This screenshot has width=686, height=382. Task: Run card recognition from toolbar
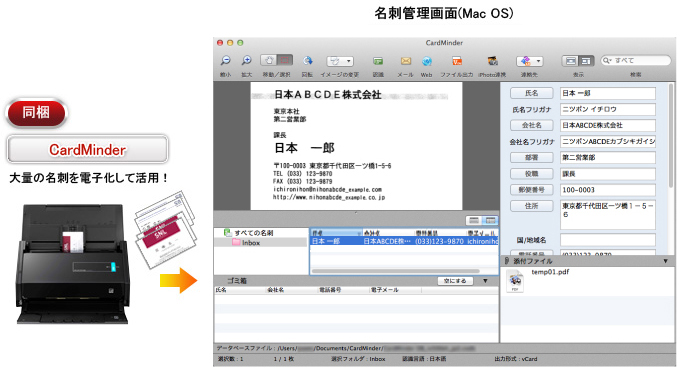pos(378,61)
